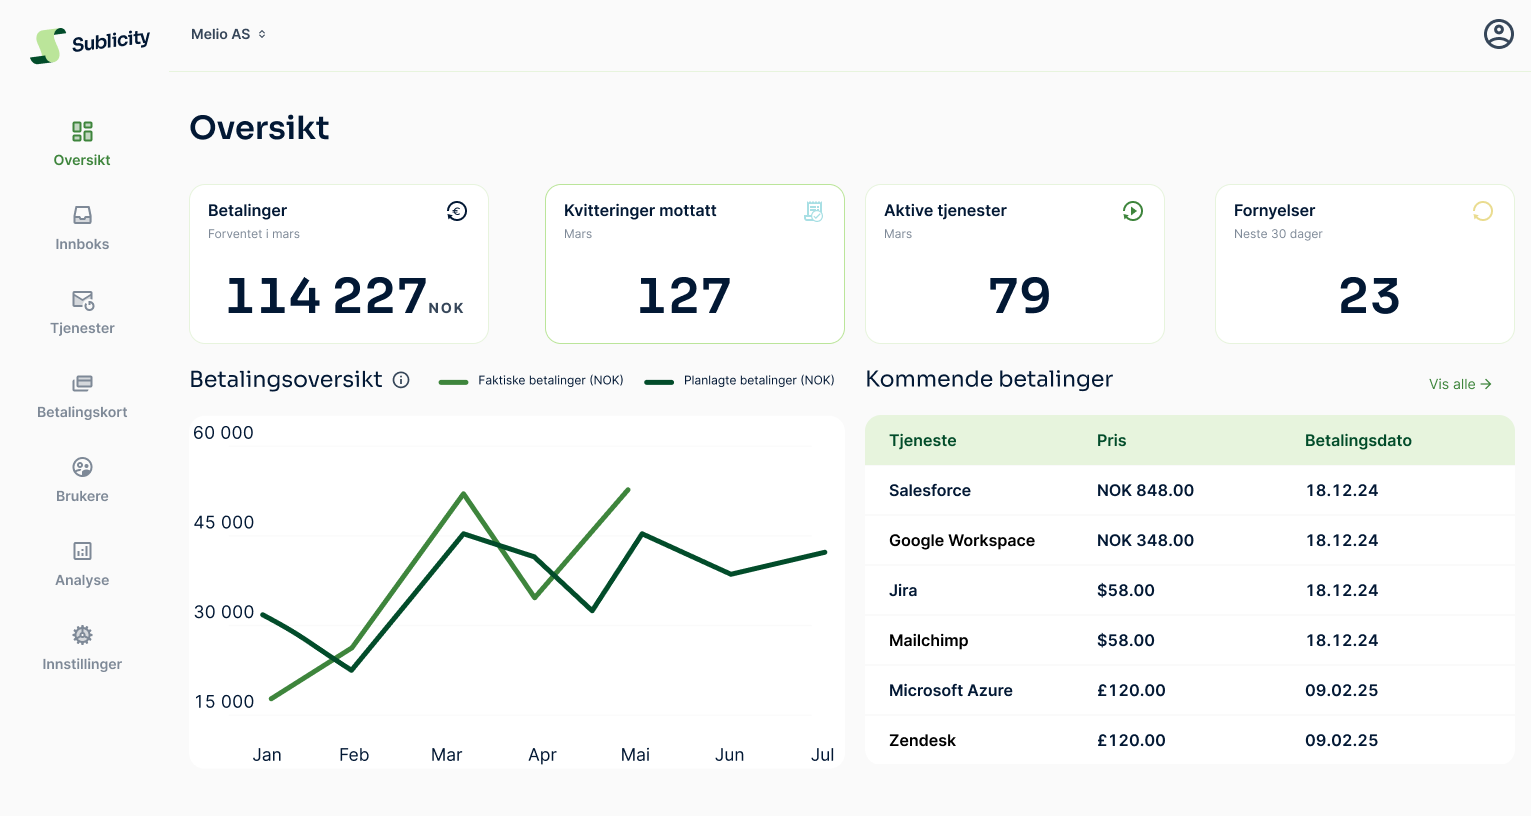Click the euro icon on Betalinger card
1531x816 pixels.
click(457, 211)
